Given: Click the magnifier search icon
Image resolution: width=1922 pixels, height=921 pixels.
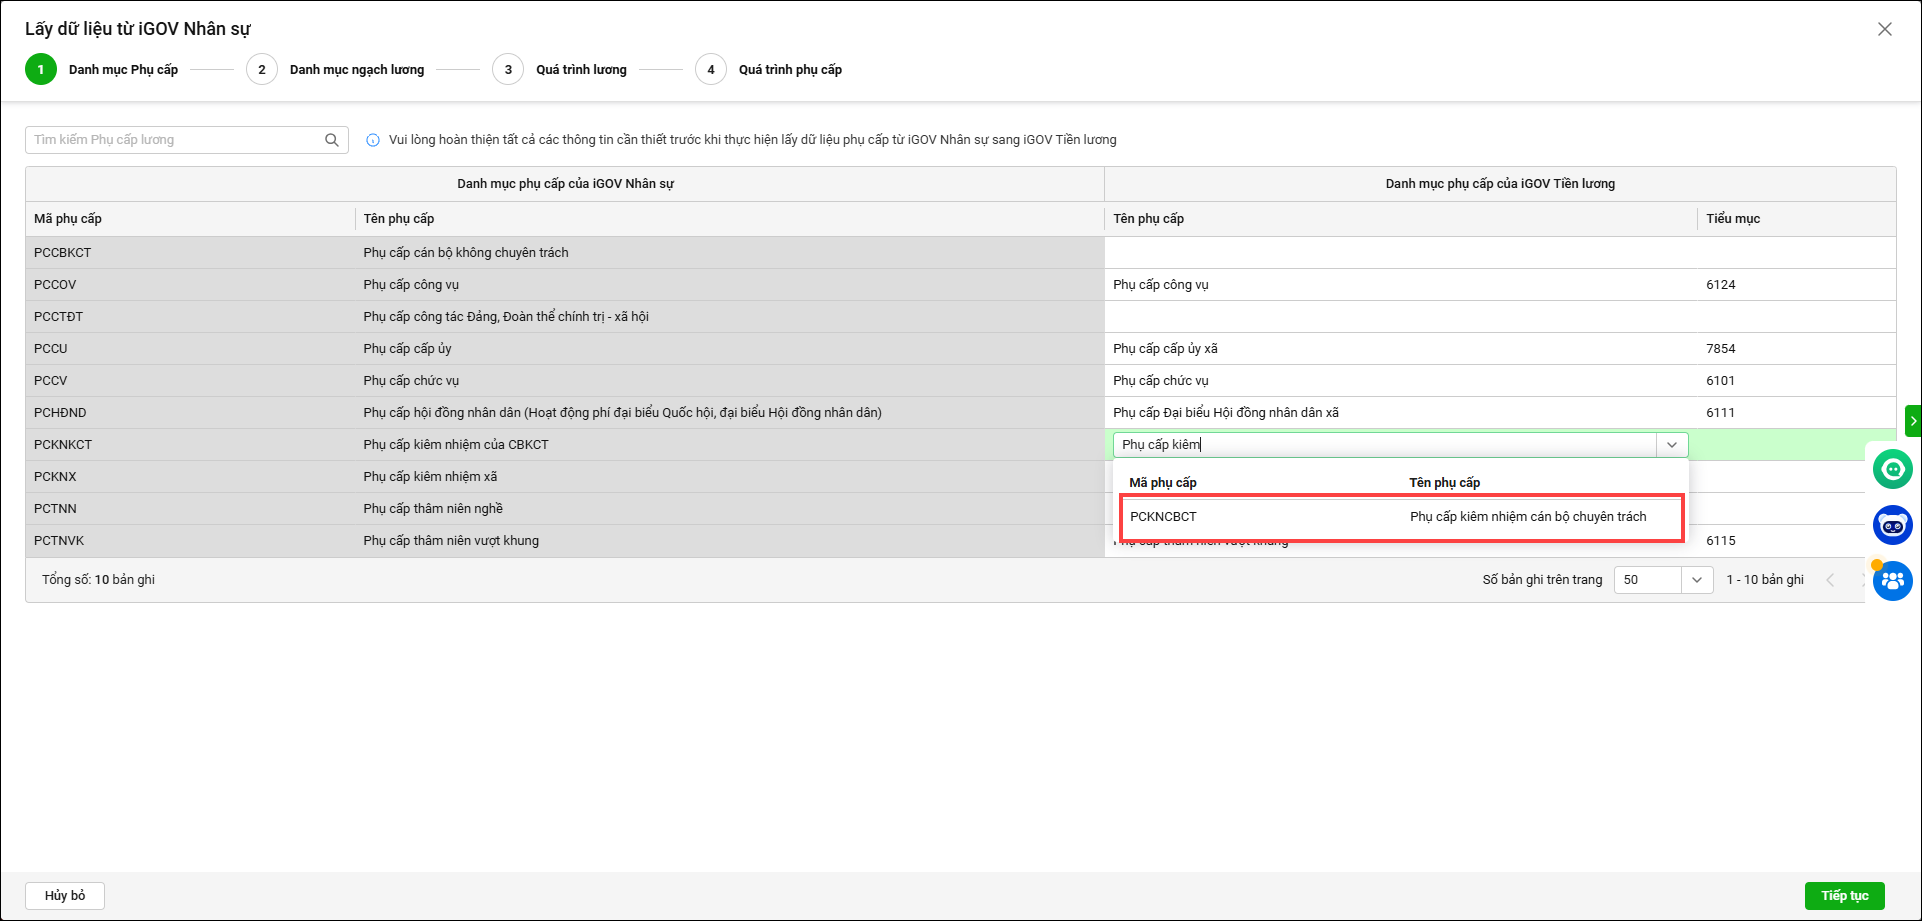Looking at the screenshot, I should [x=332, y=140].
